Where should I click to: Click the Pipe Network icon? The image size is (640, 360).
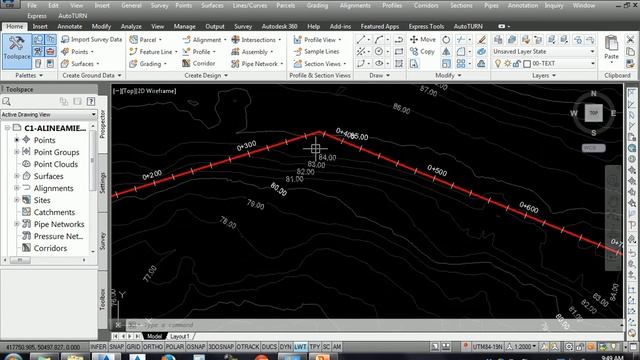tap(235, 64)
